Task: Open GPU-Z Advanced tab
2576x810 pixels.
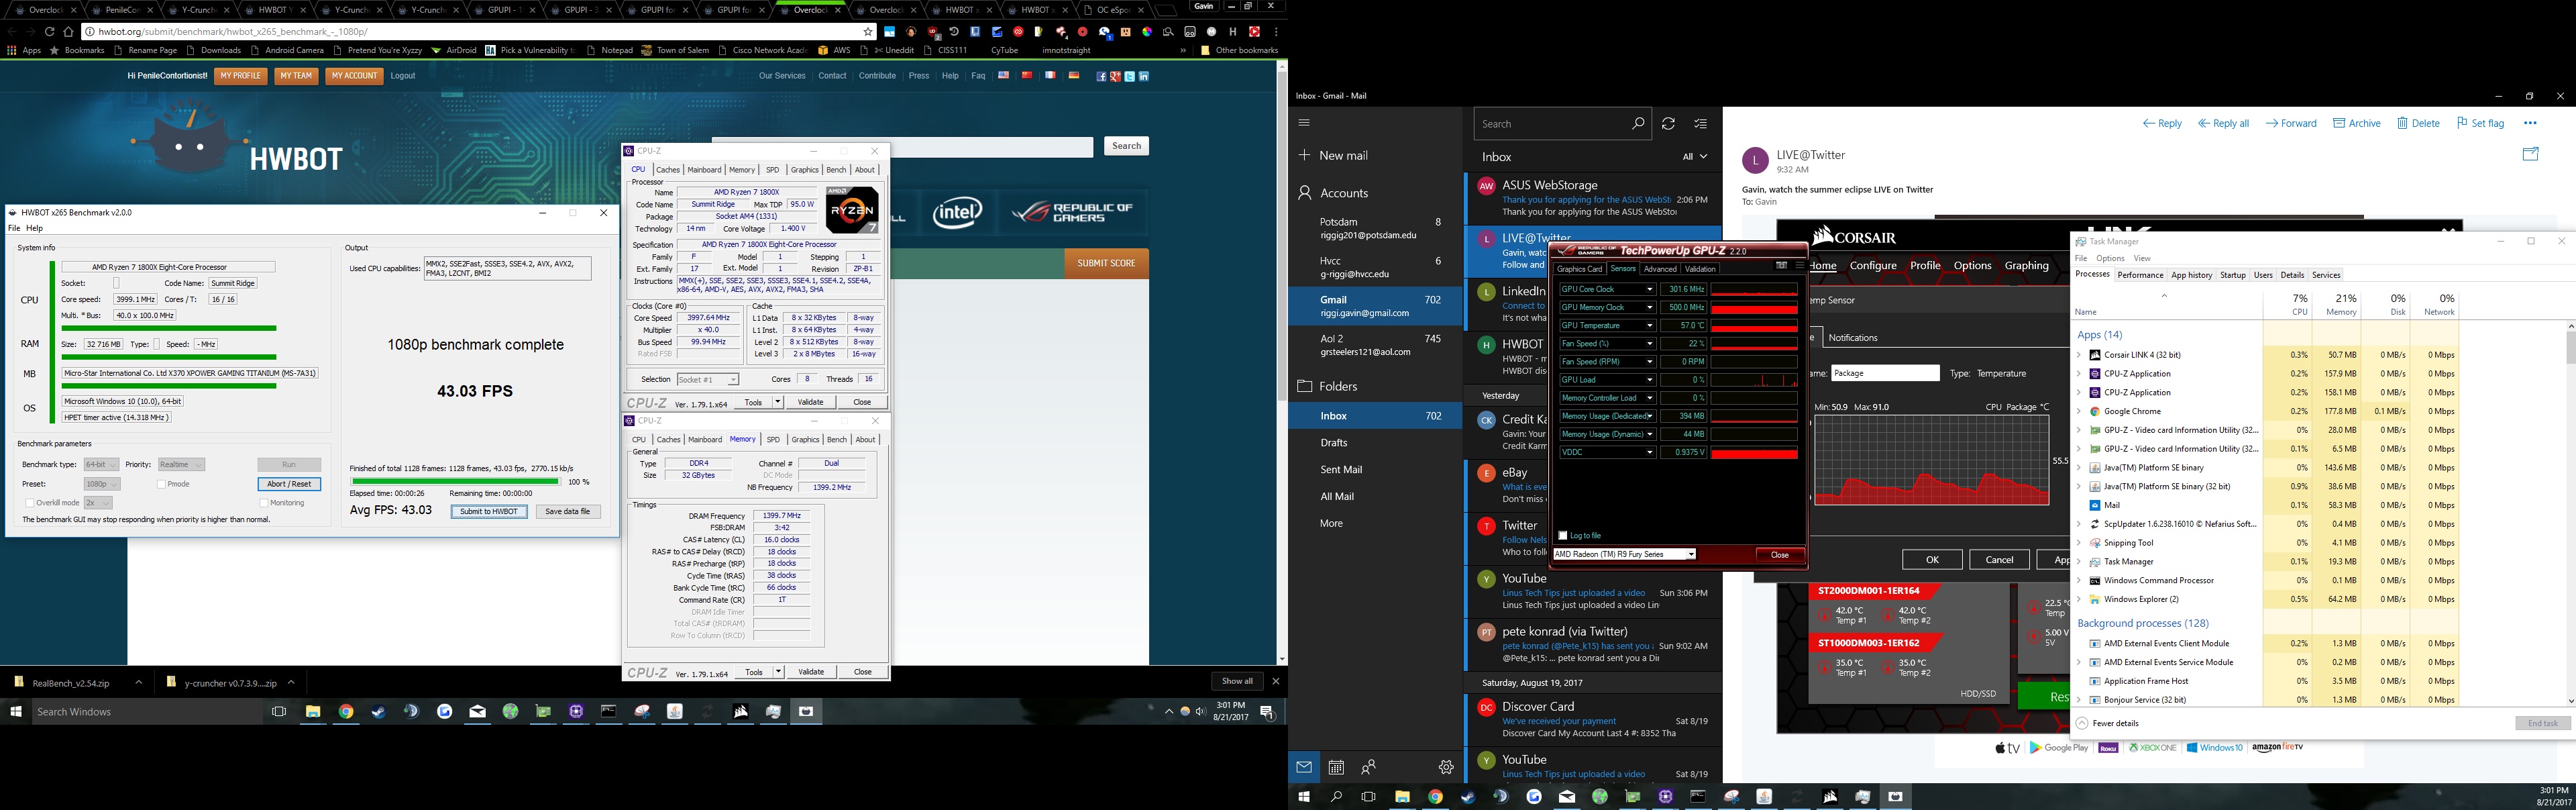Action: pos(1660,269)
